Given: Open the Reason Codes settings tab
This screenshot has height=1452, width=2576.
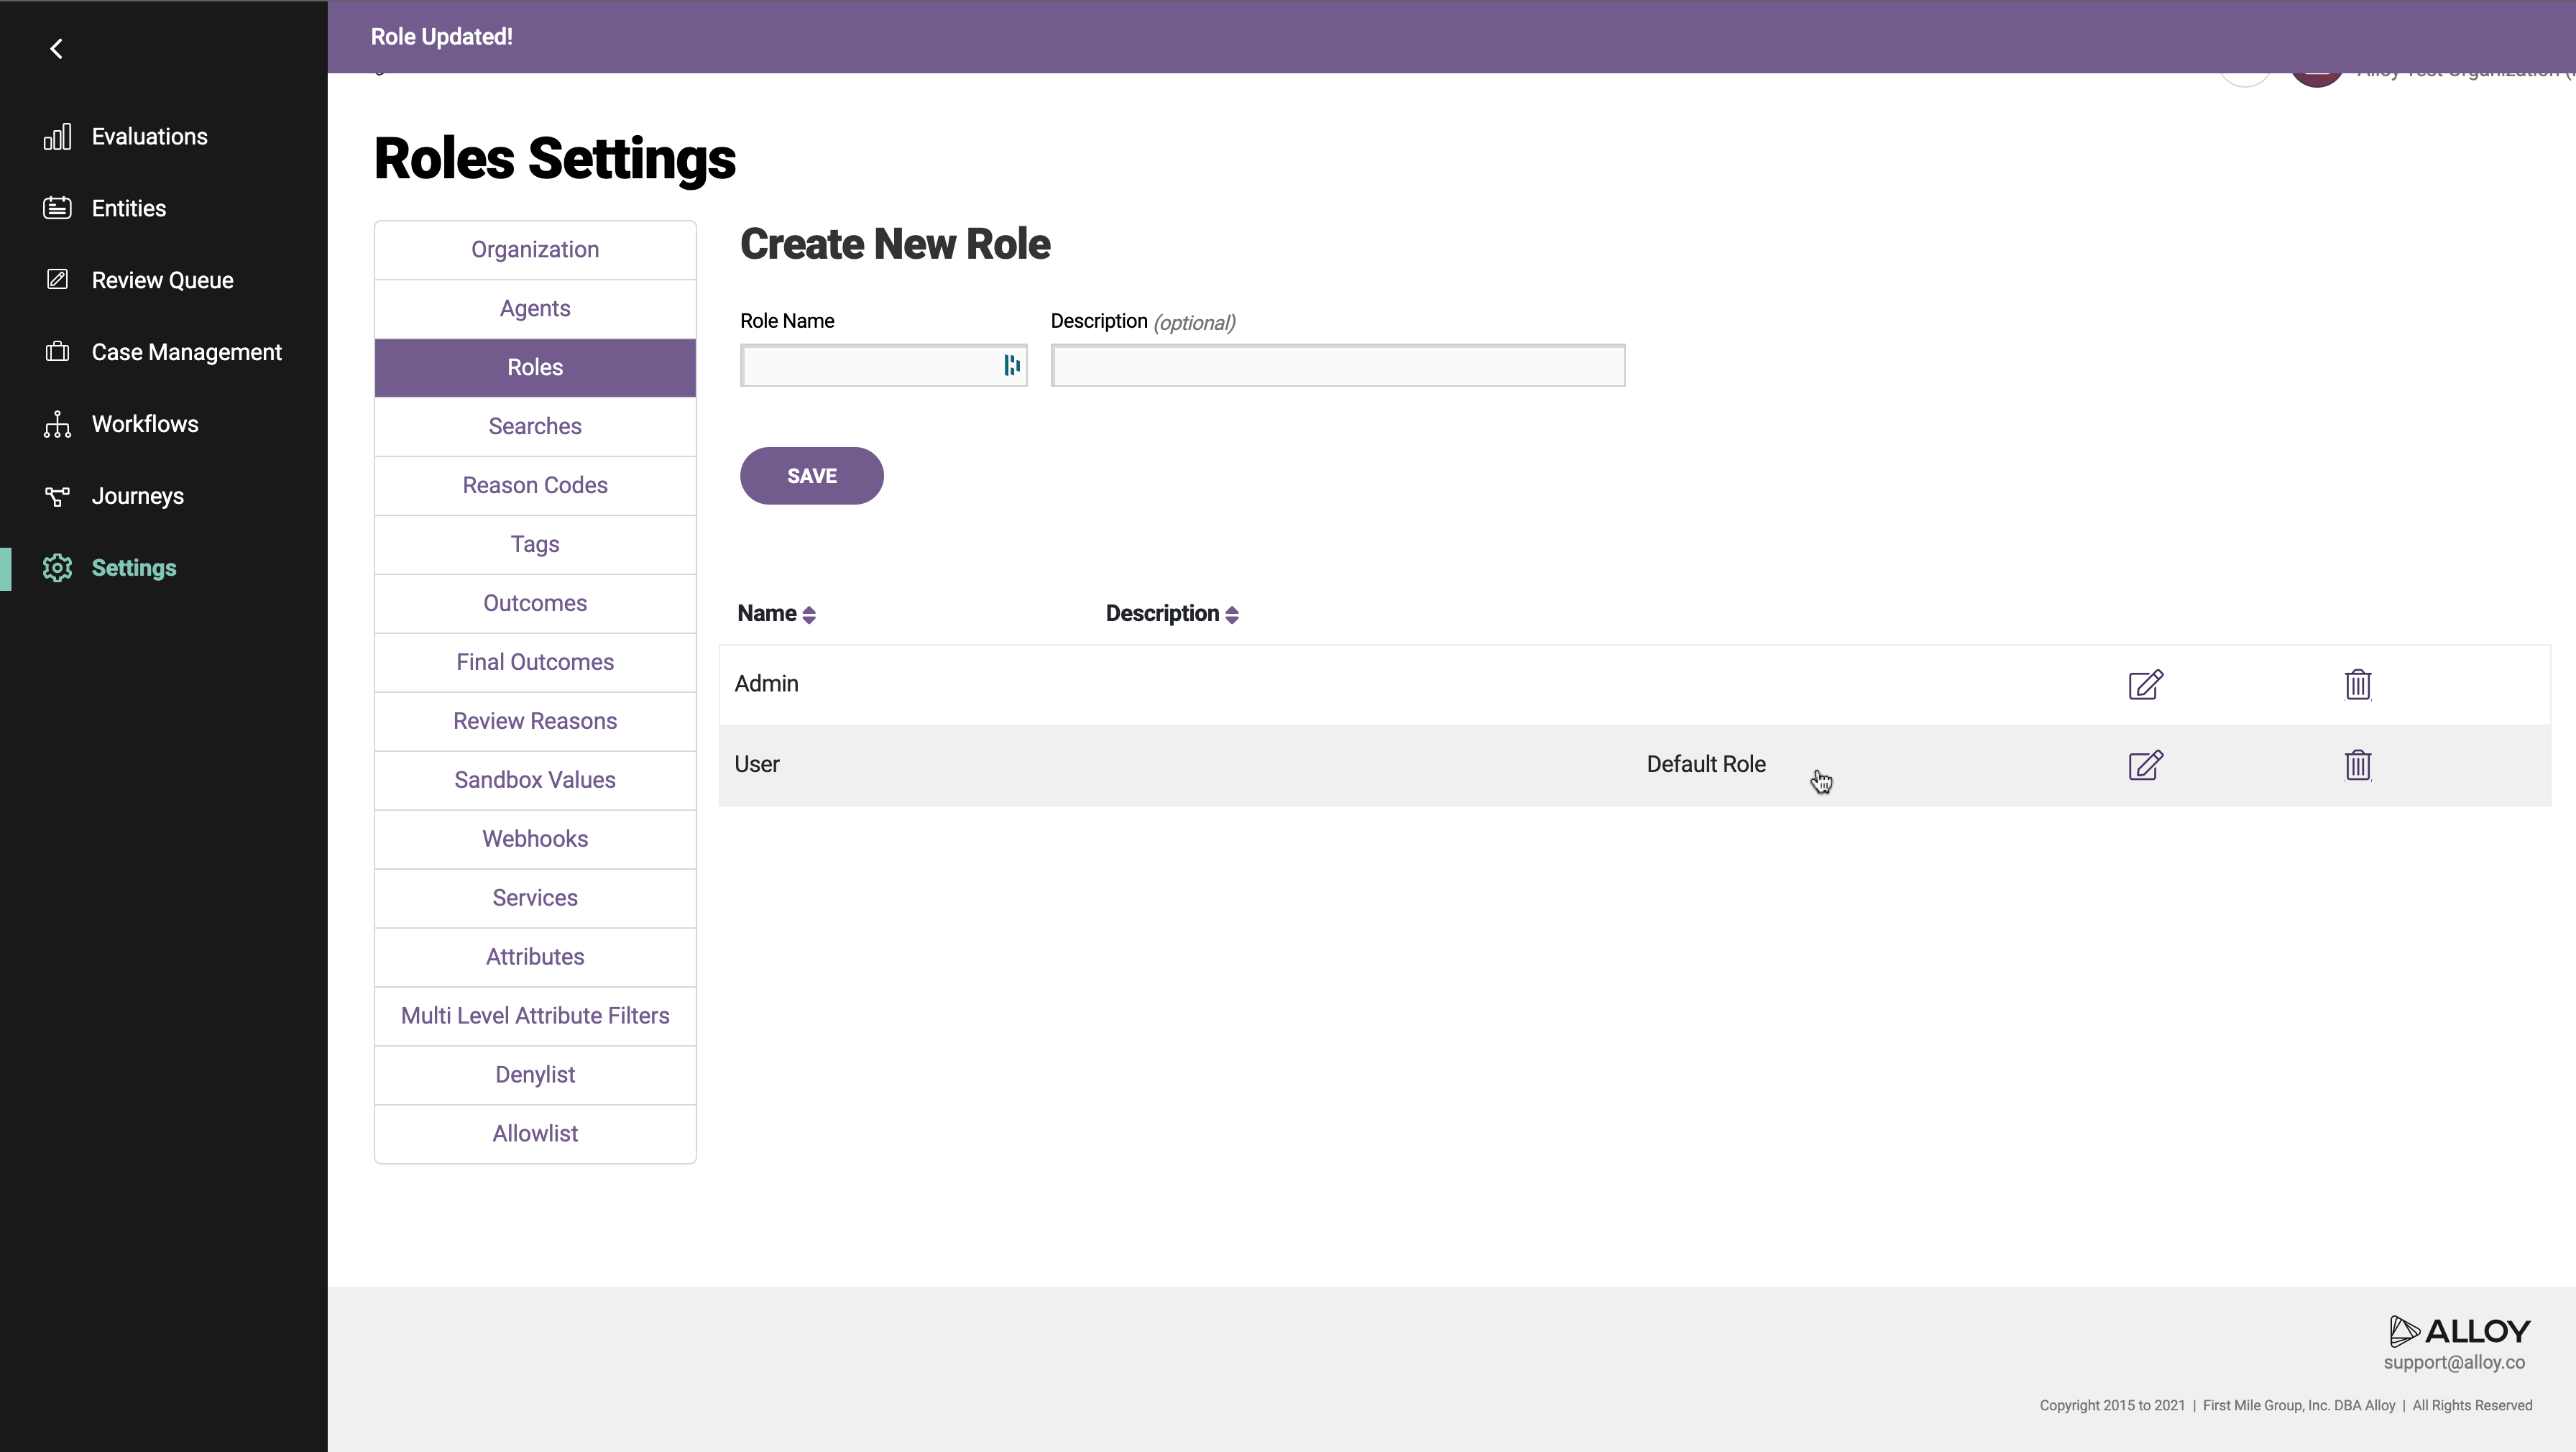Looking at the screenshot, I should (x=535, y=486).
